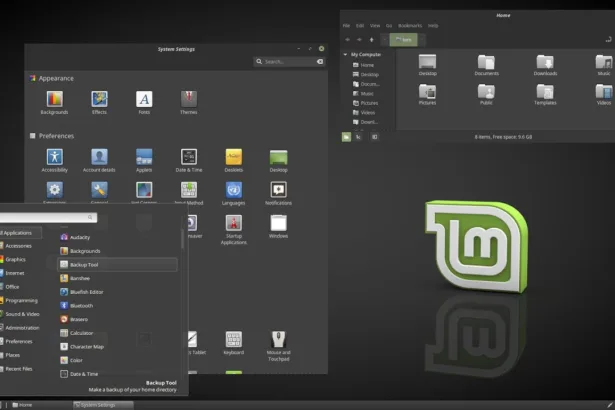Open the File menu in Home window

(x=346, y=26)
